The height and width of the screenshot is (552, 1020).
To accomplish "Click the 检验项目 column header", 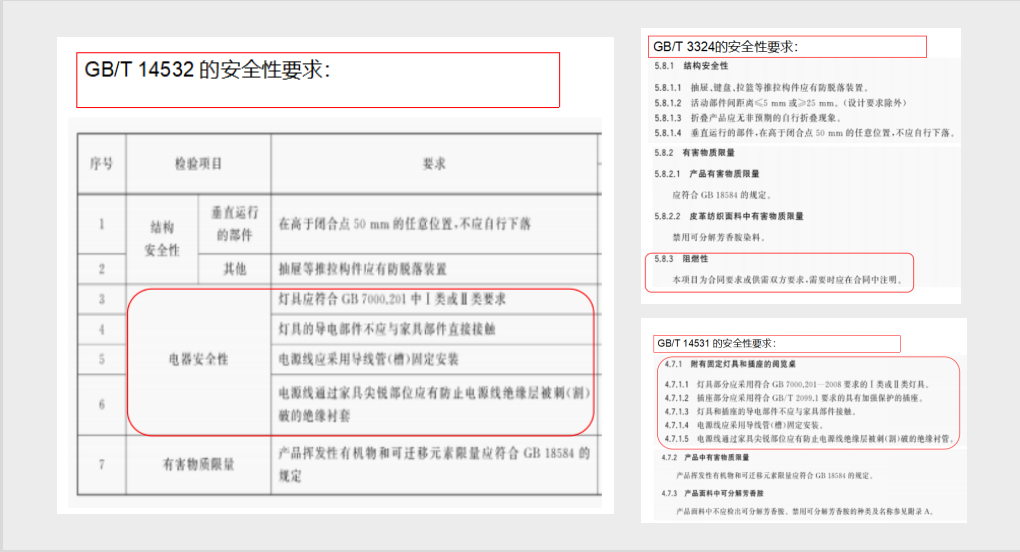I will coord(198,163).
